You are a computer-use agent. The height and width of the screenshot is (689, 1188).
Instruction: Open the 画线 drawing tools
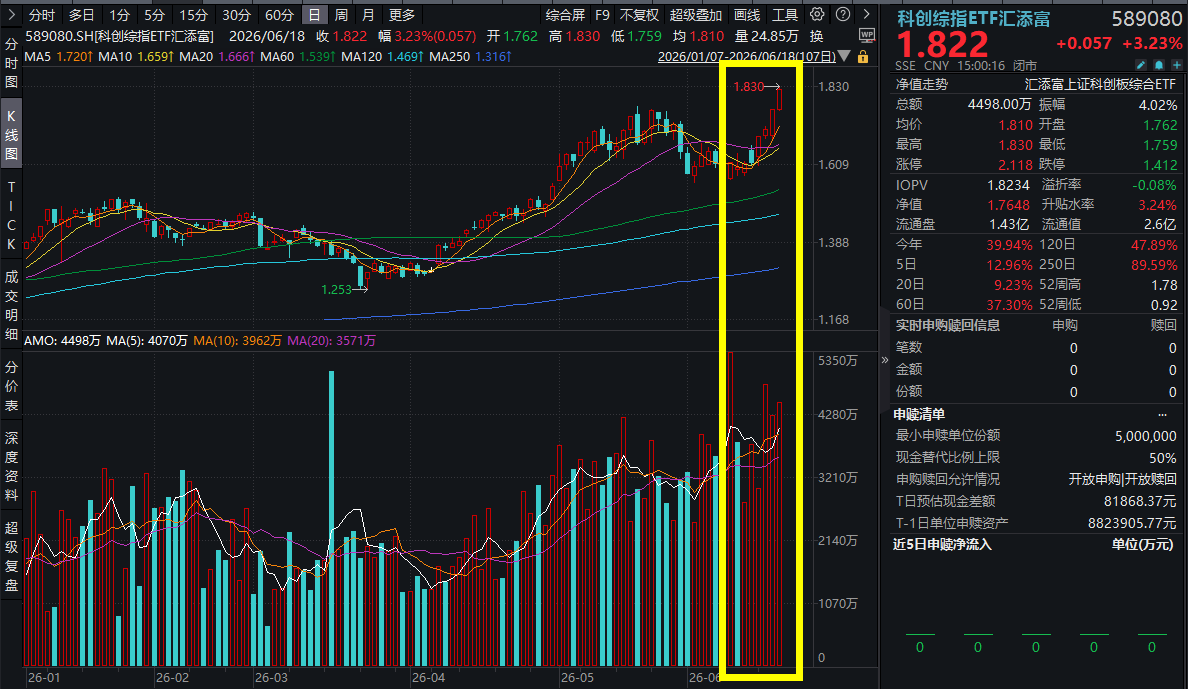coord(746,15)
